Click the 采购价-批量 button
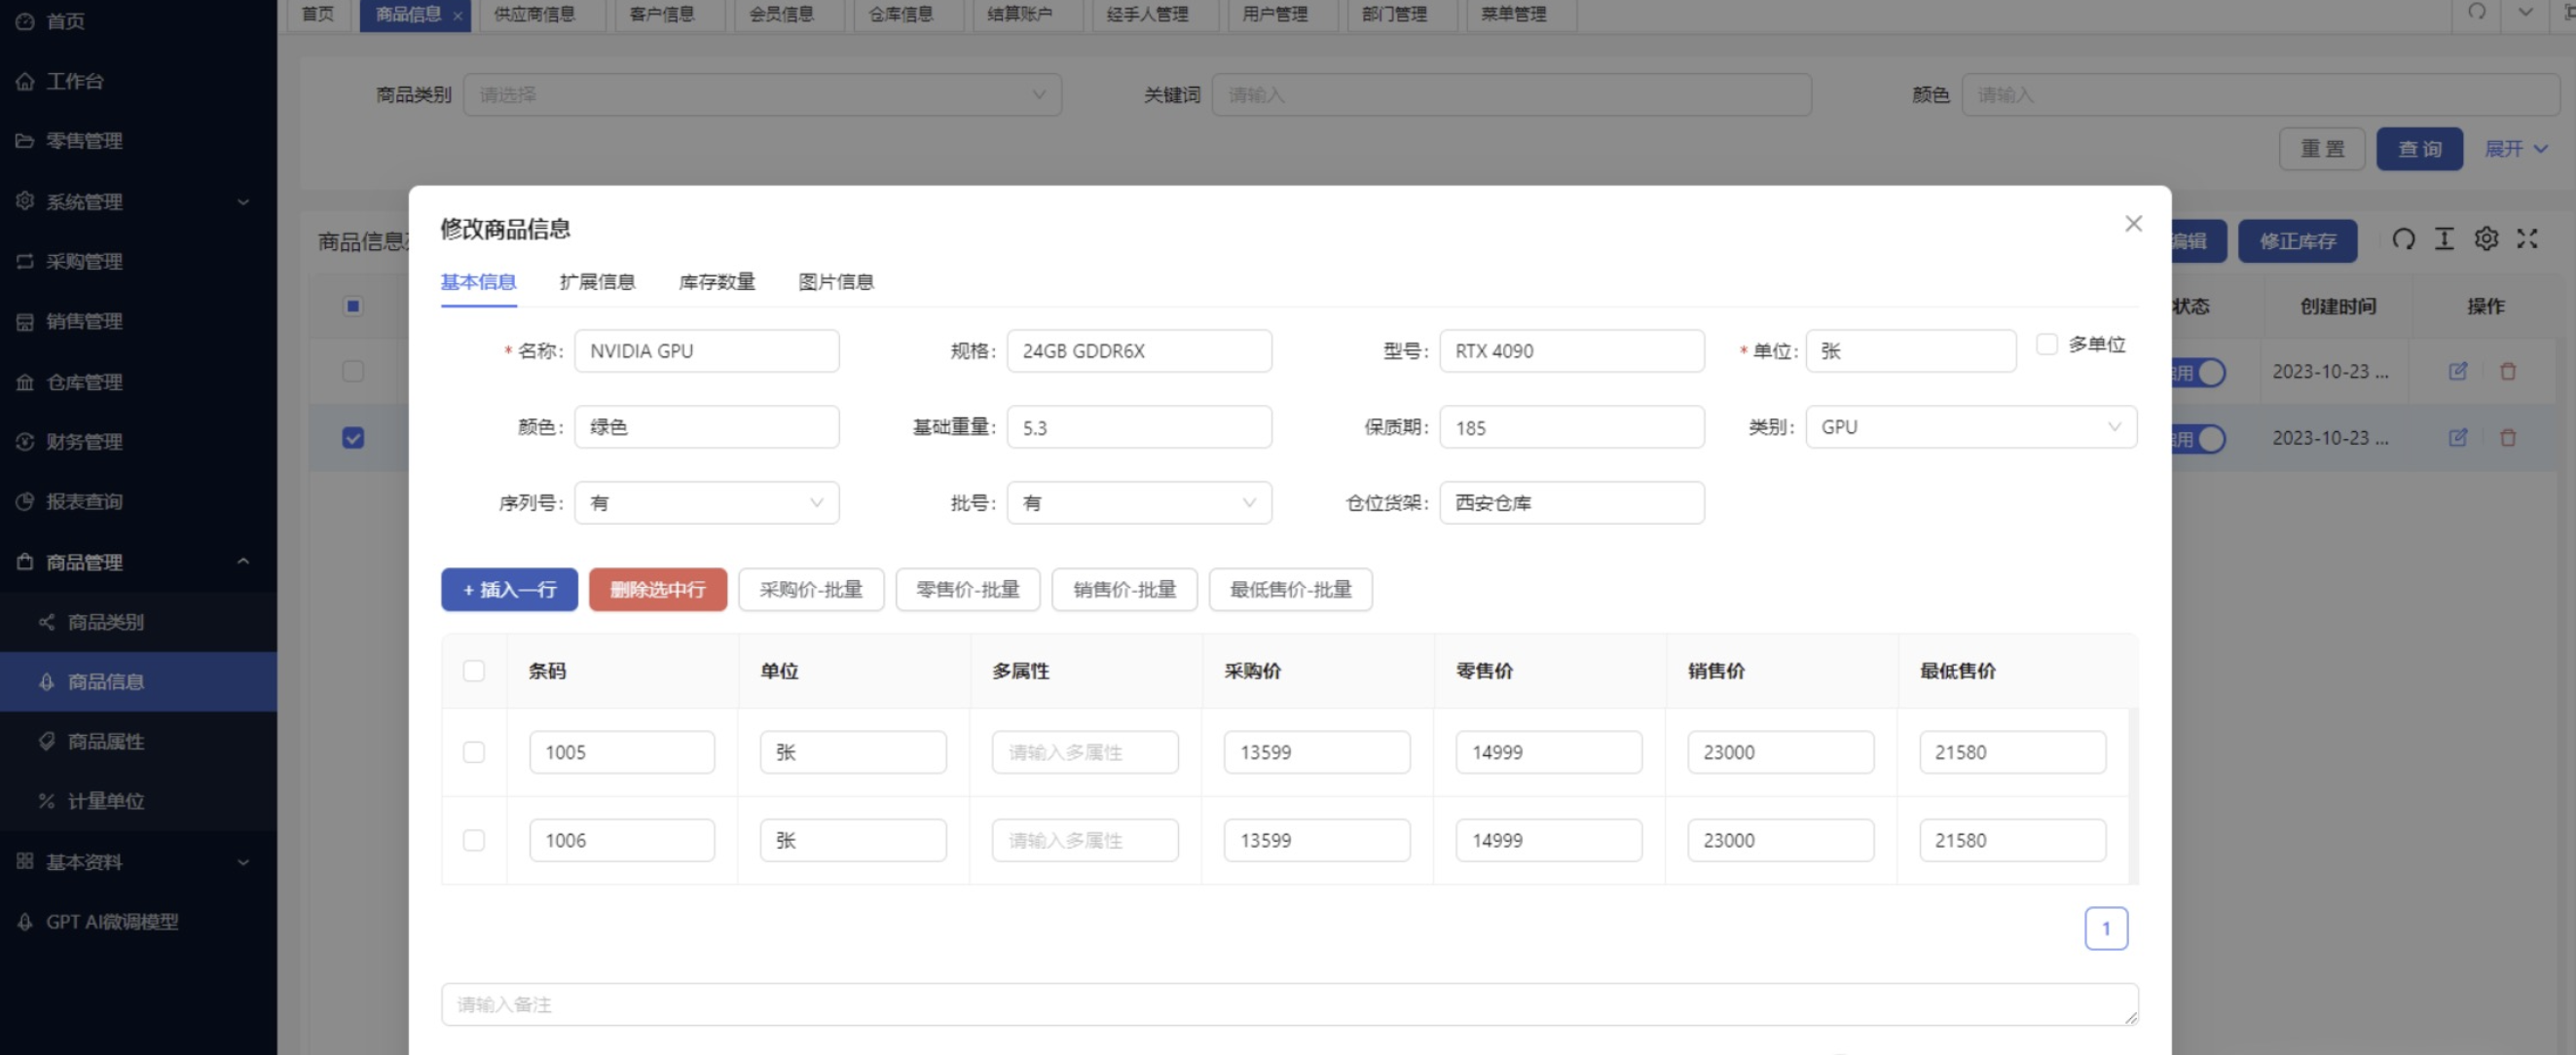The width and height of the screenshot is (2576, 1055). pos(811,590)
